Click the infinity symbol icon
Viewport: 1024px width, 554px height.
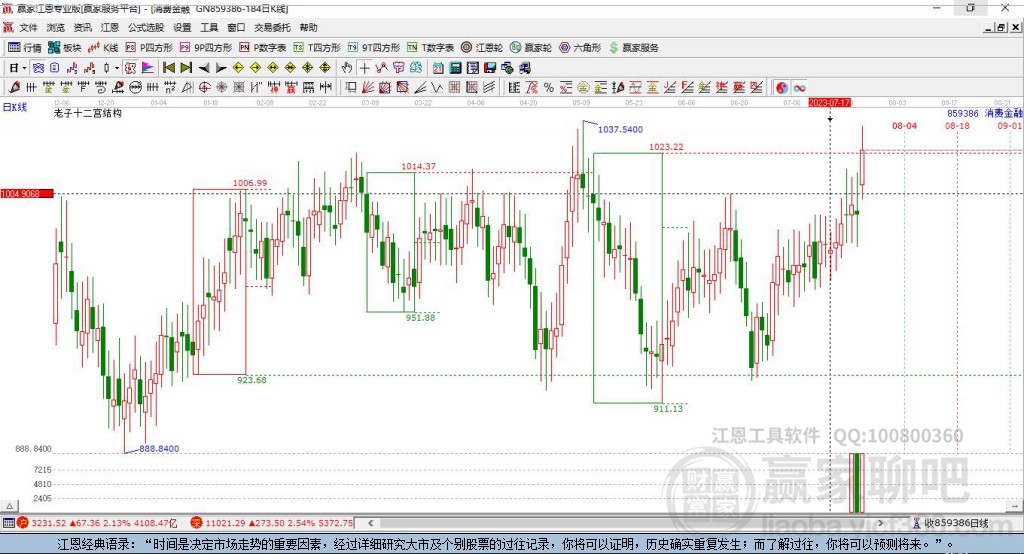click(799, 88)
